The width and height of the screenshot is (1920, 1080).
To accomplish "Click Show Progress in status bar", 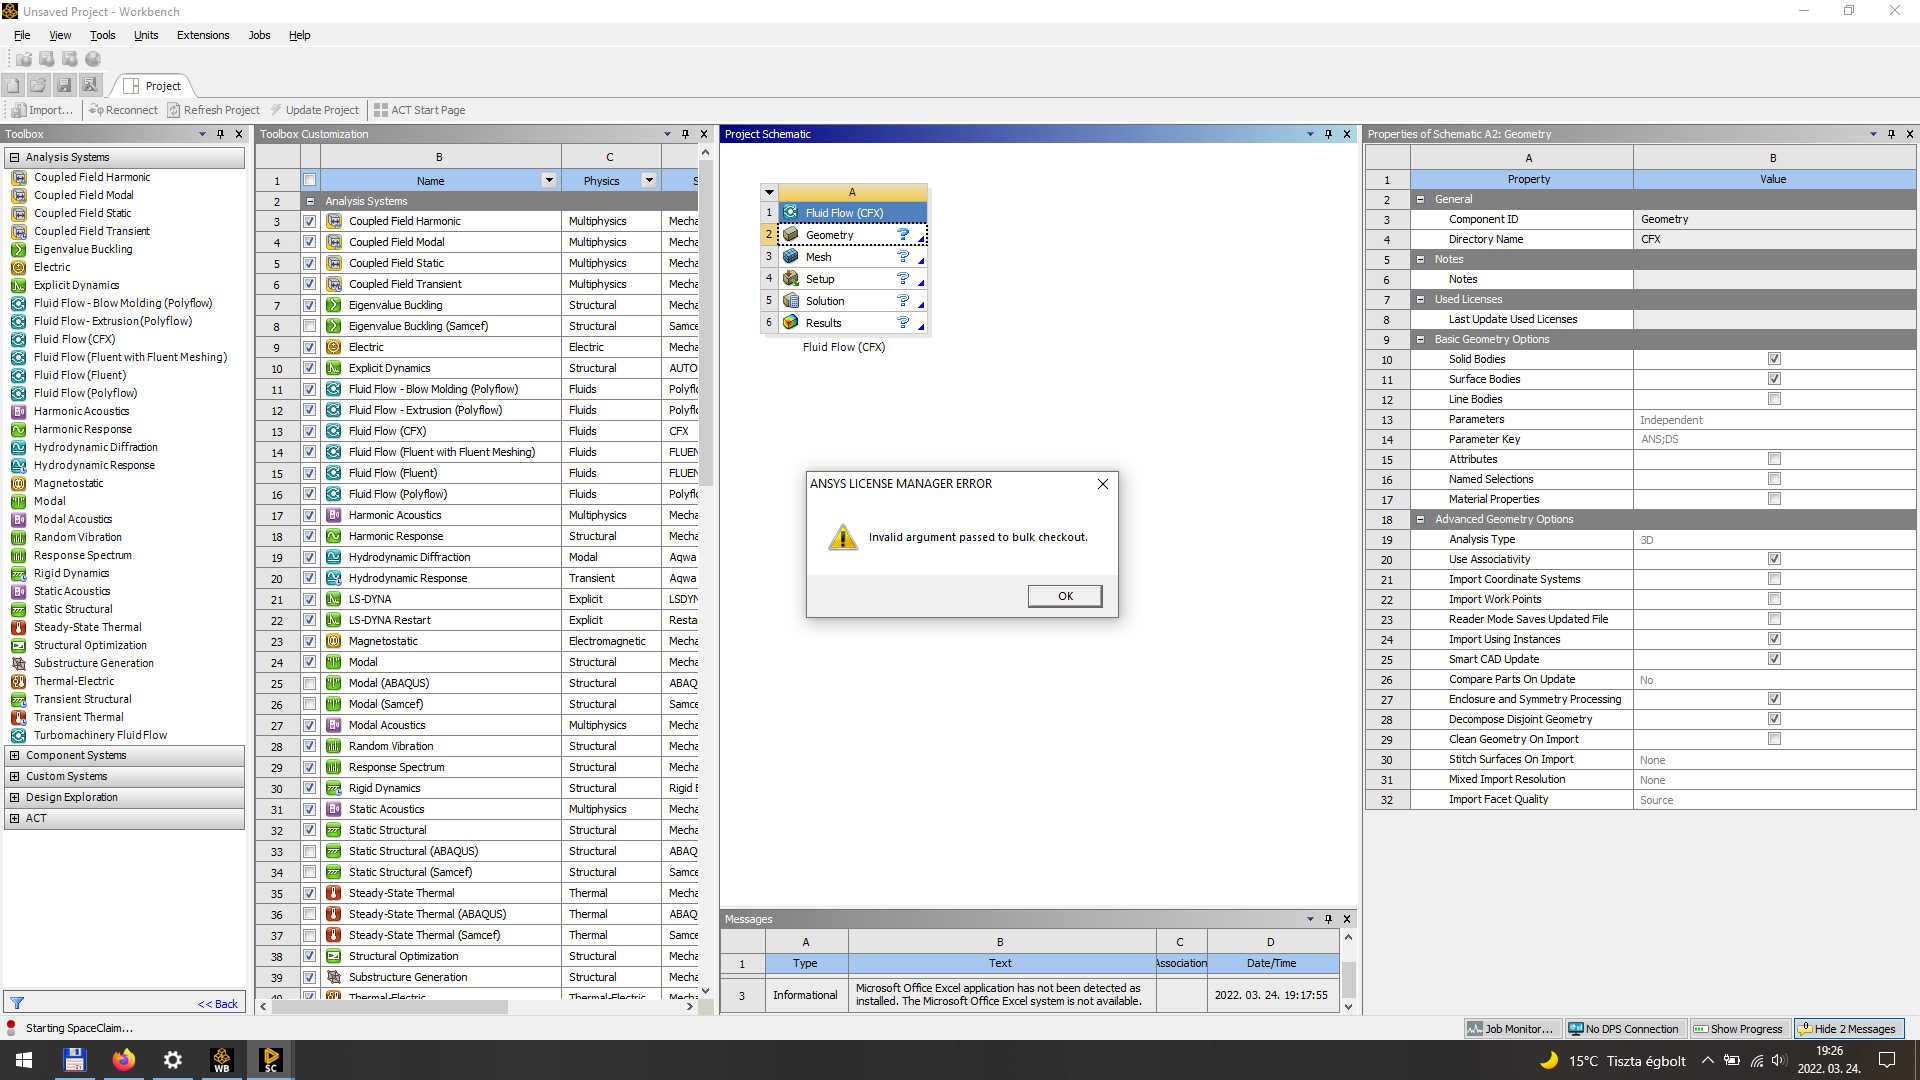I will click(1738, 1028).
